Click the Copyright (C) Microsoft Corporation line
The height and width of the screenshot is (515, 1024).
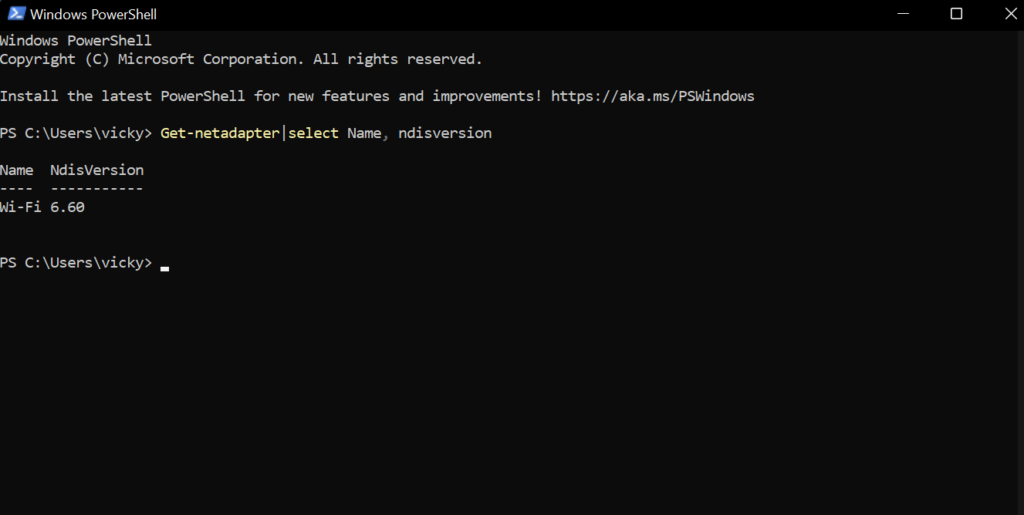[x=241, y=59]
